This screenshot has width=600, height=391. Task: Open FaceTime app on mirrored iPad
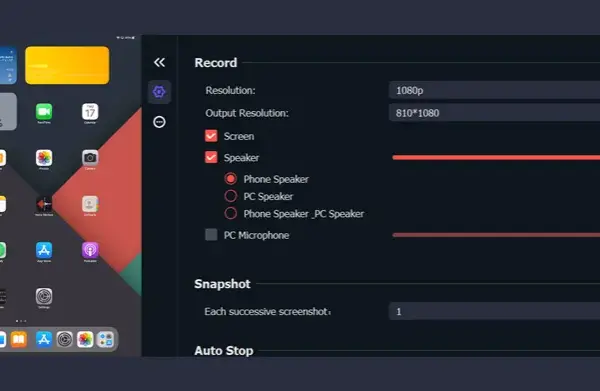pos(44,112)
